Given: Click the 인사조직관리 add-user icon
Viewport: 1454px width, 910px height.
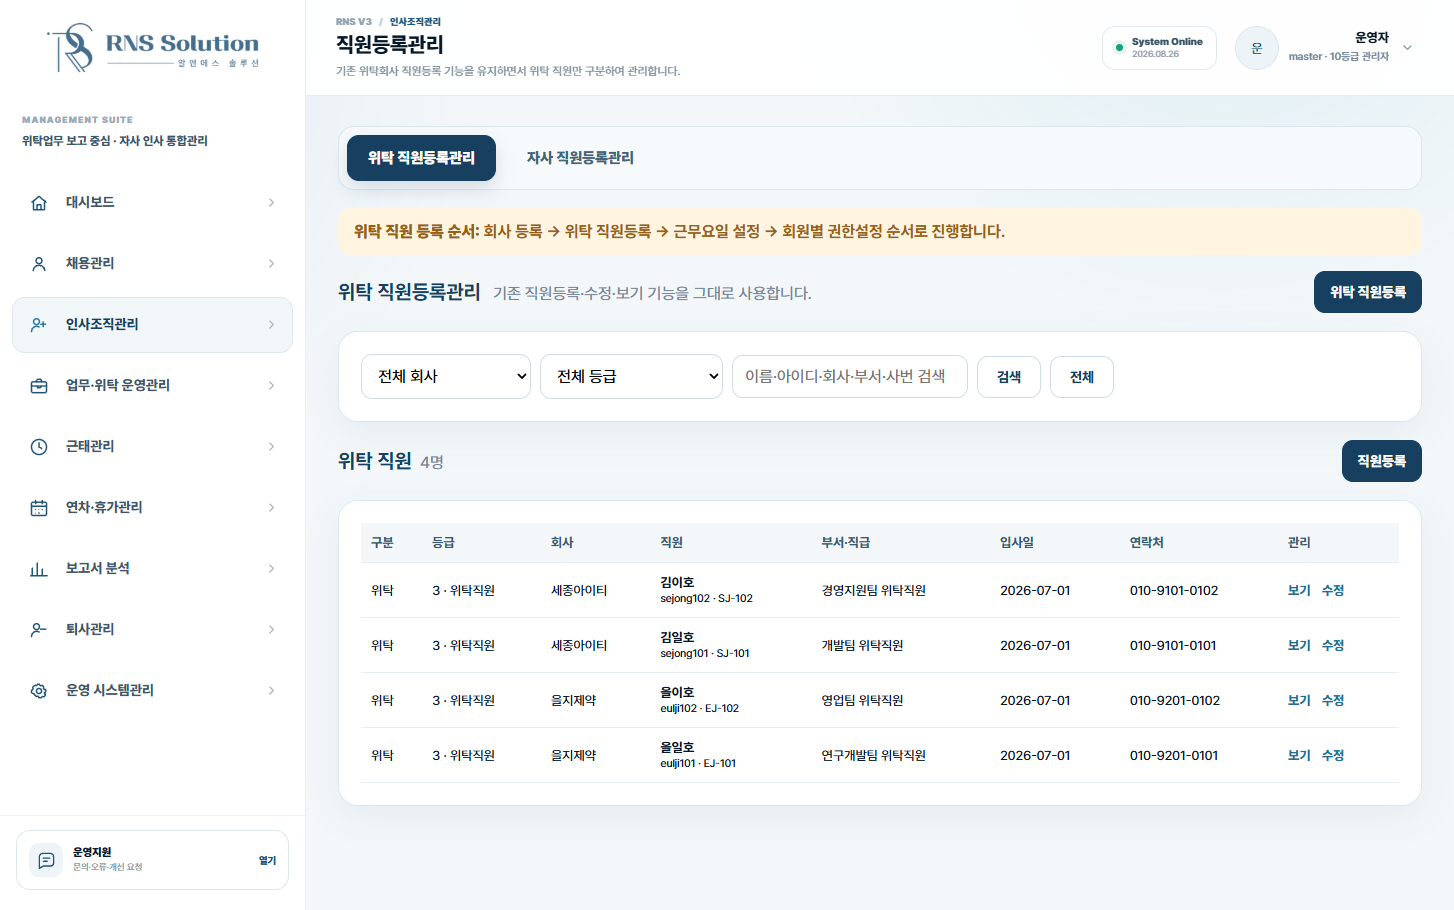Looking at the screenshot, I should click(x=39, y=325).
